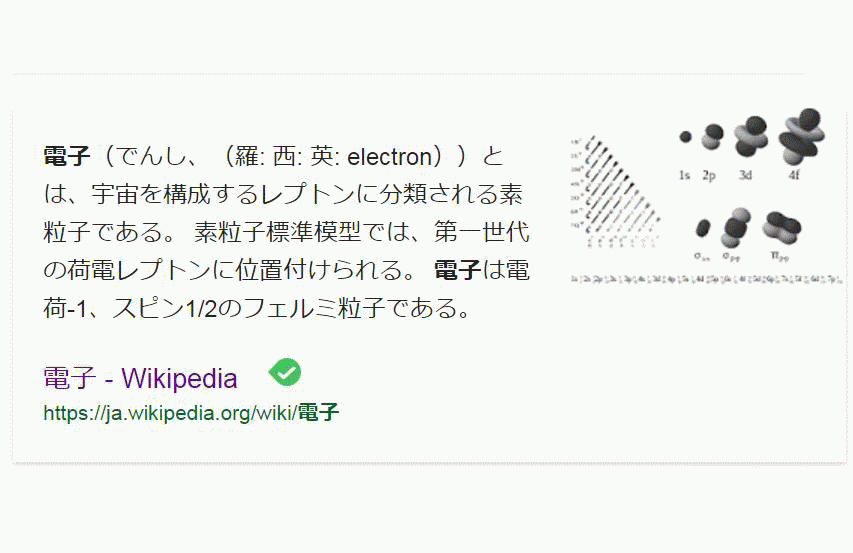Screen dimensions: 853x553
Task: Click the 3d orbital shape
Action: pyautogui.click(x=751, y=137)
